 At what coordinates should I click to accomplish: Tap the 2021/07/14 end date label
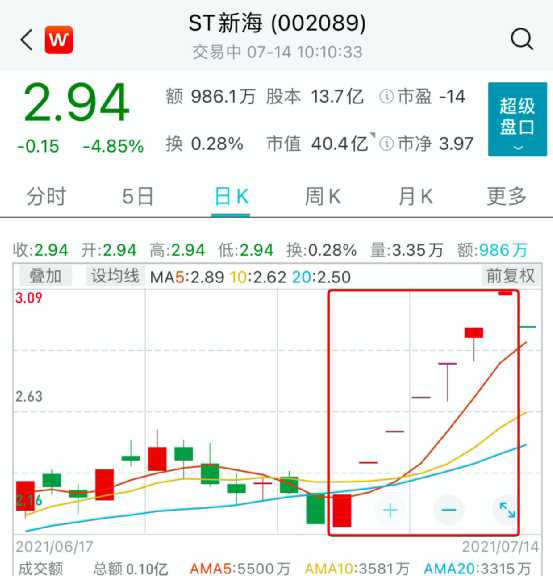pyautogui.click(x=500, y=547)
